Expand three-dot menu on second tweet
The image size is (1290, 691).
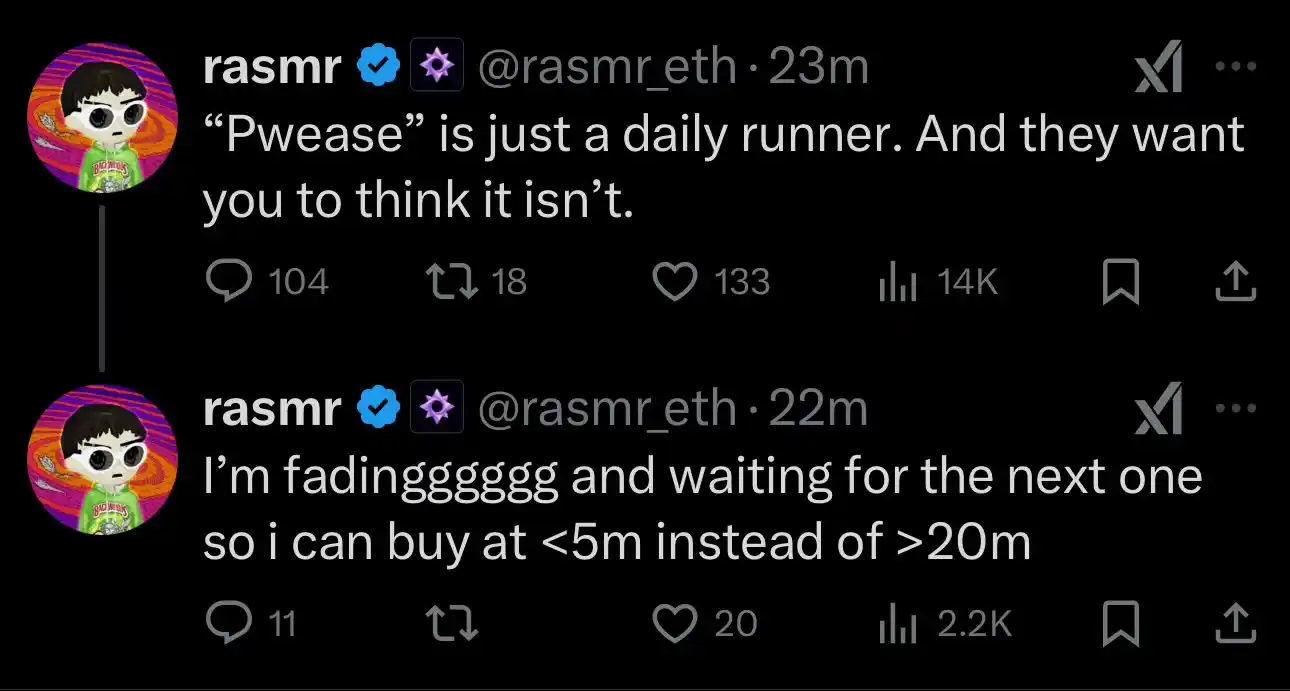(1235, 408)
